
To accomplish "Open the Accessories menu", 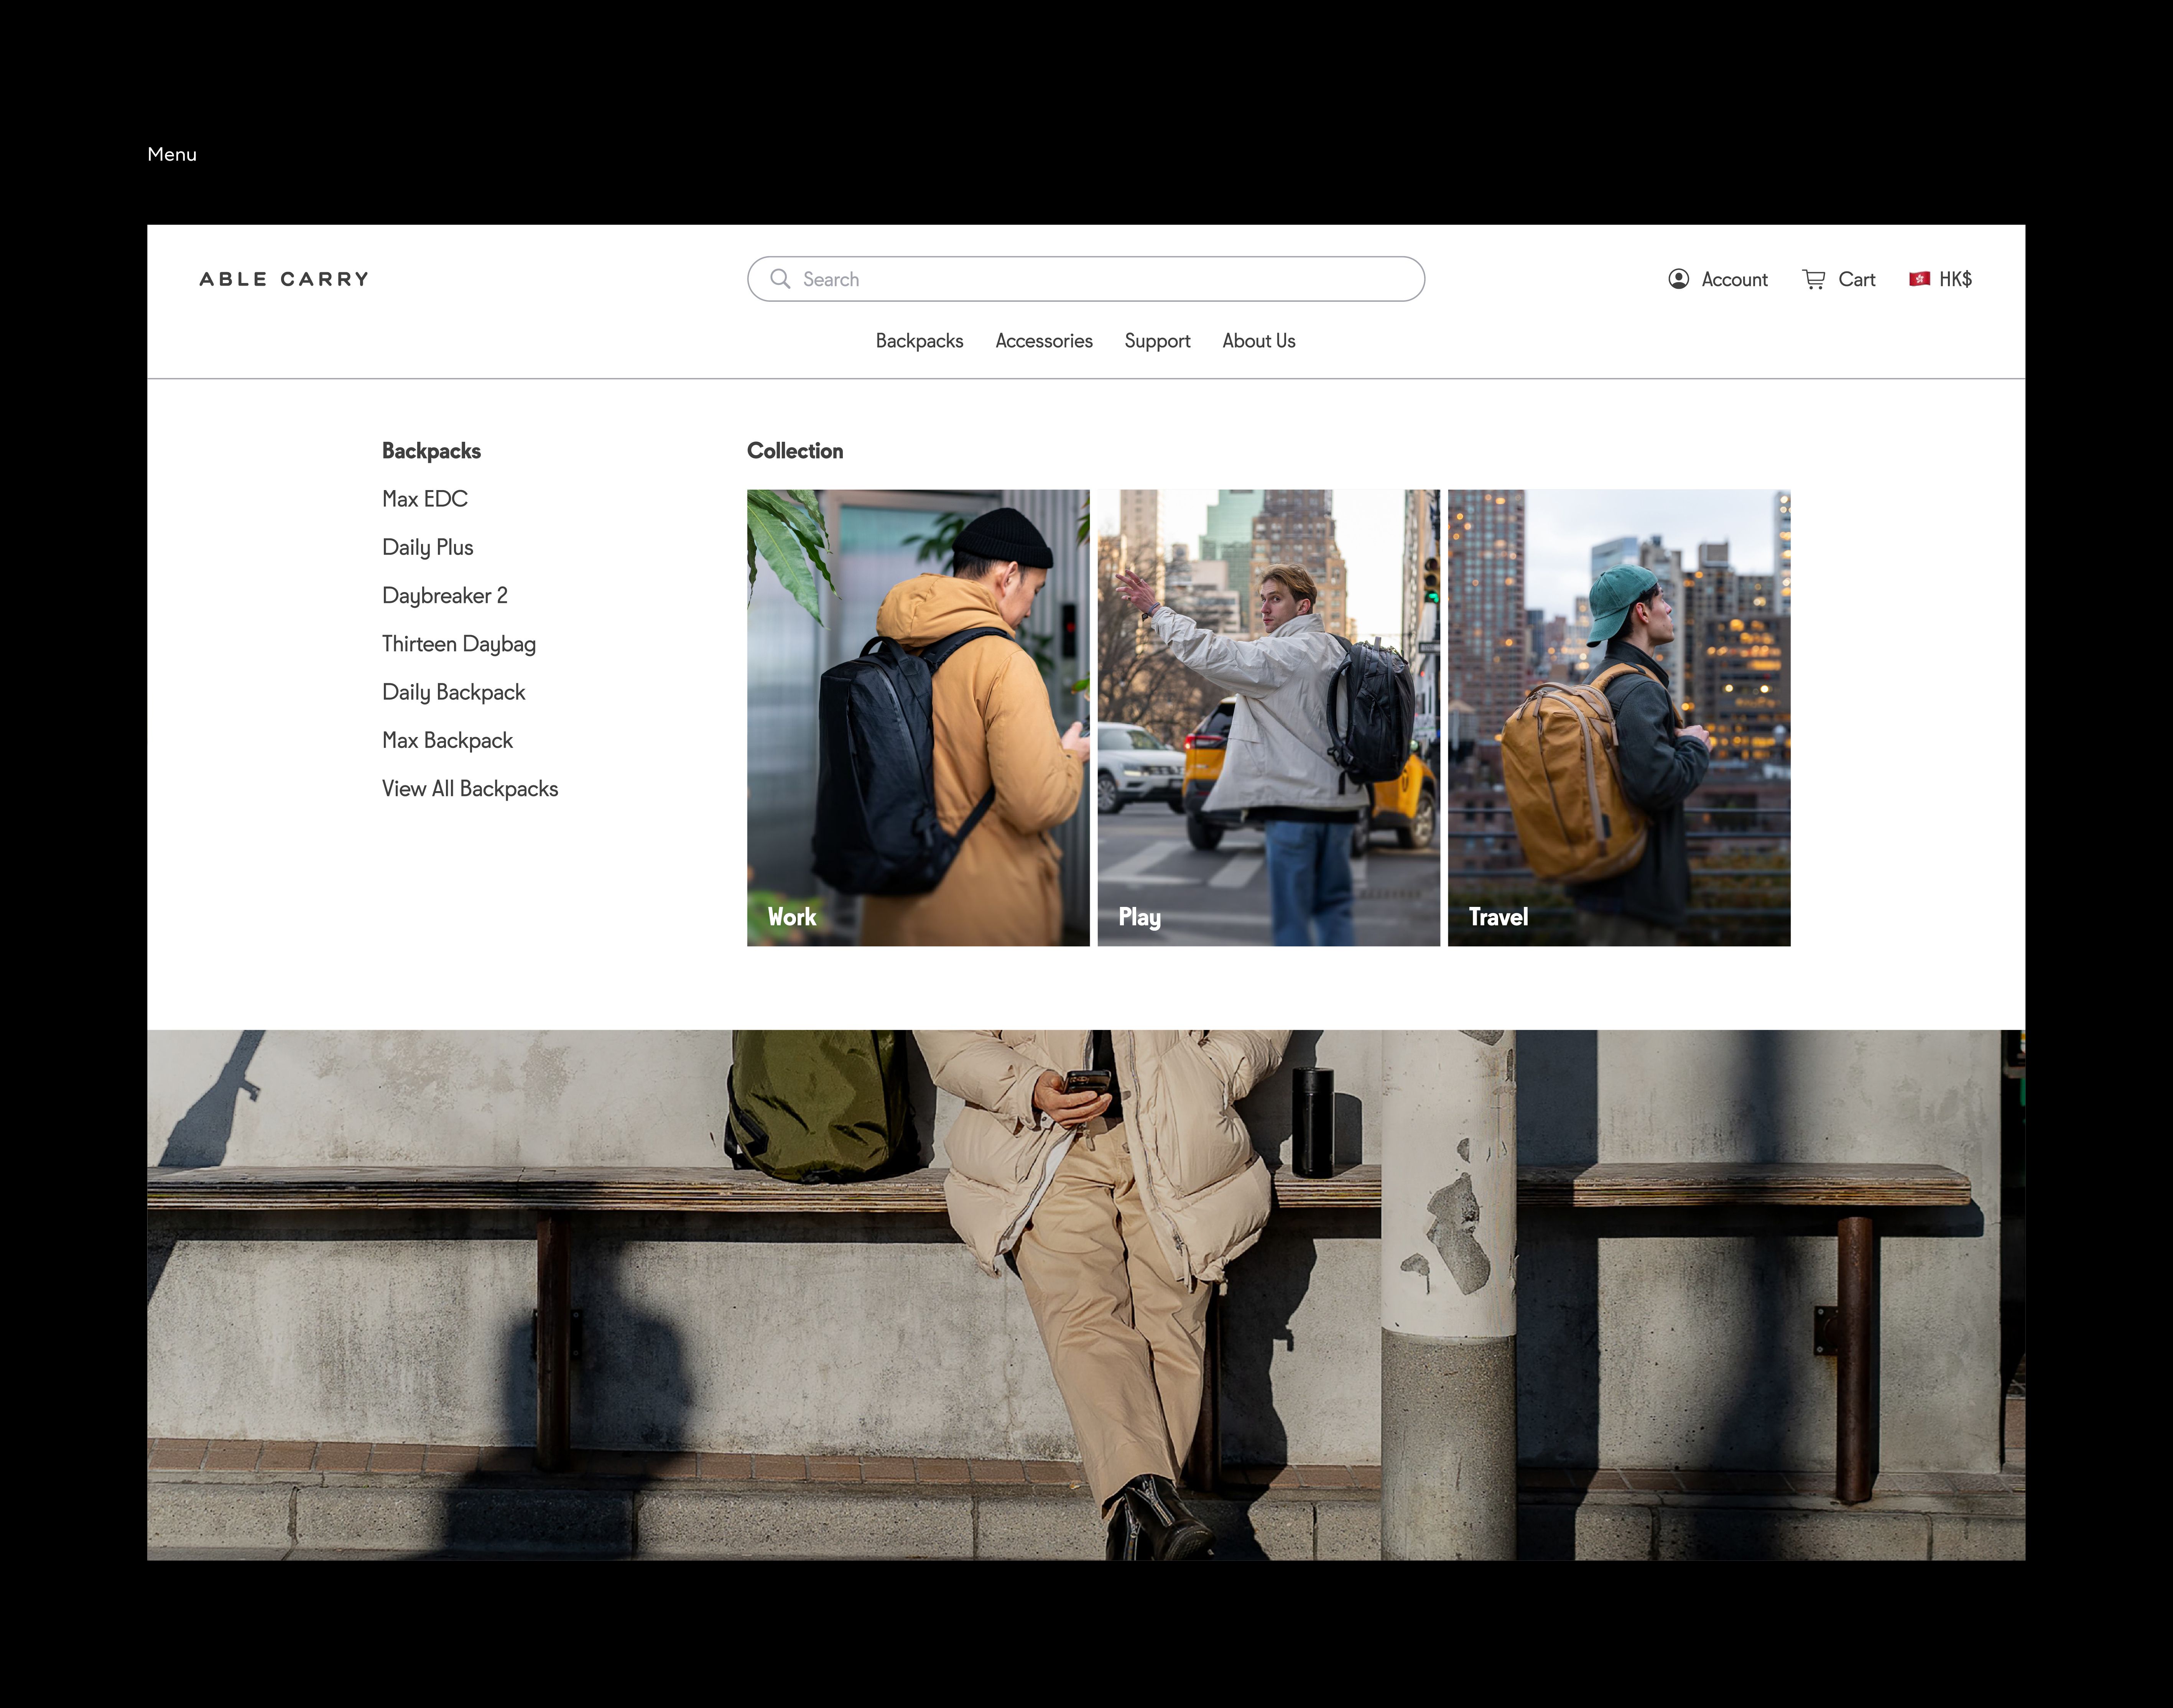I will (x=1044, y=341).
